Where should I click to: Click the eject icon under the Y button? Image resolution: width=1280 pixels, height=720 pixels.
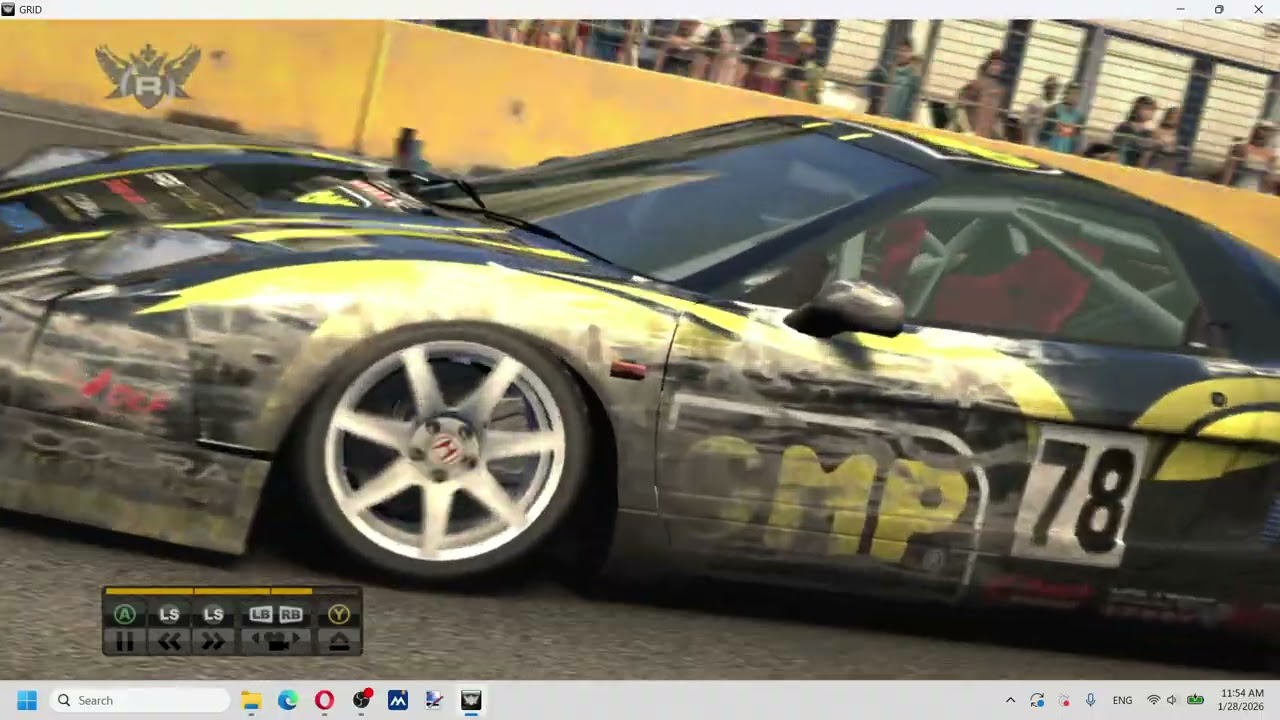point(339,642)
